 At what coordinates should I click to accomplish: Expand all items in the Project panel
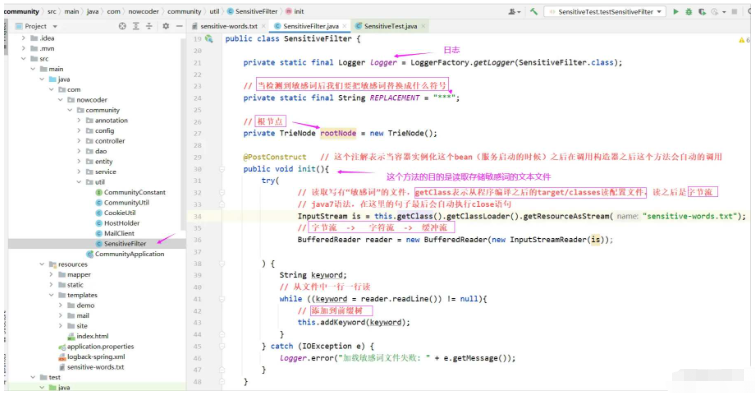[x=136, y=26]
